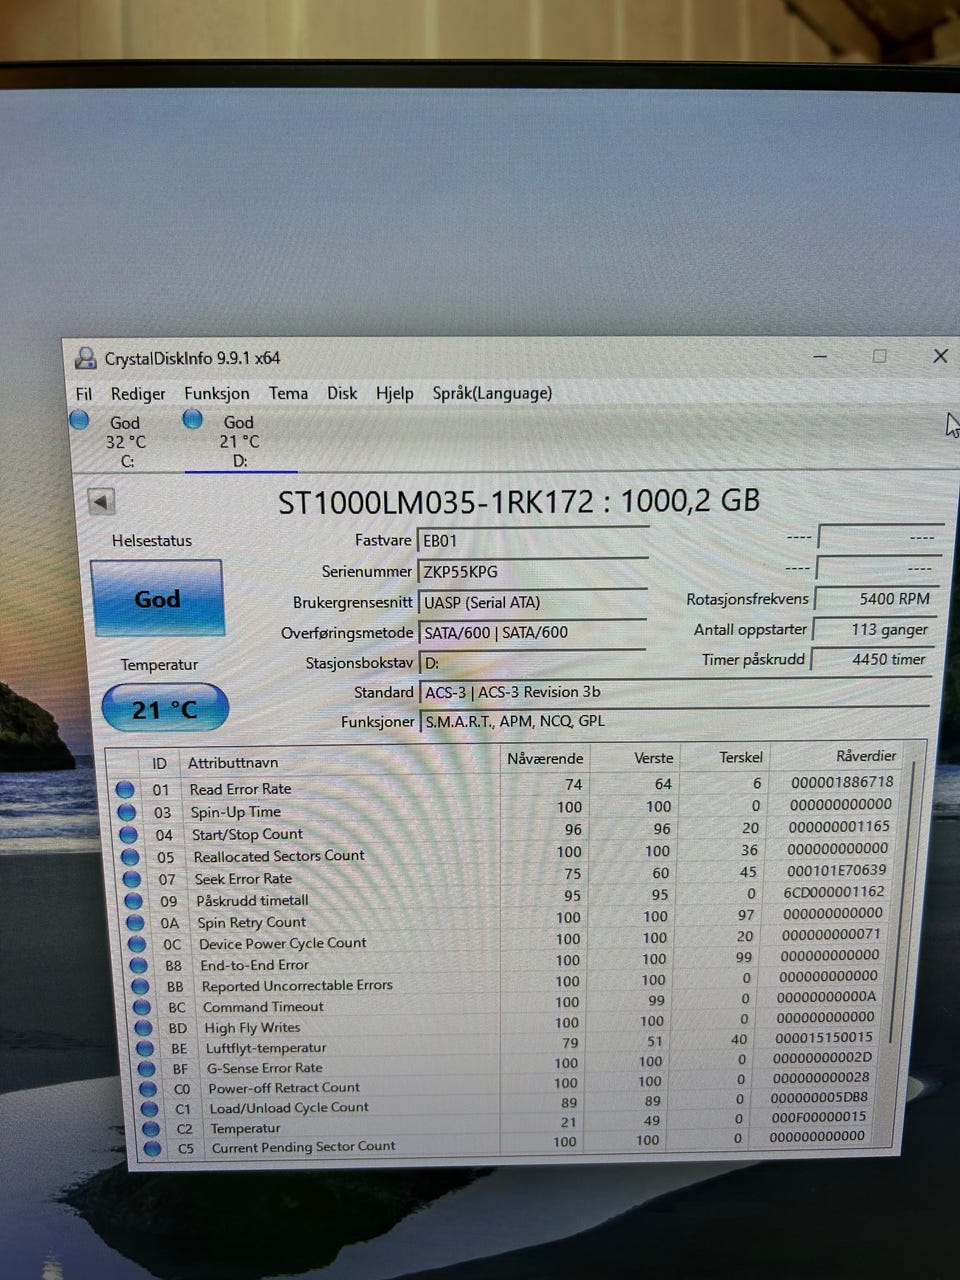This screenshot has width=960, height=1280.
Task: Click the 21 °C temperature button
Action: [x=165, y=708]
